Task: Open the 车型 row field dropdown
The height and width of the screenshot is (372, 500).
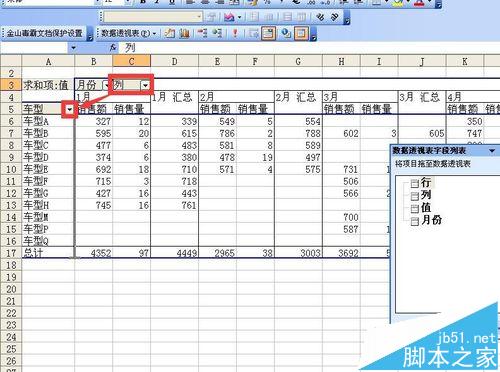Action: point(69,109)
